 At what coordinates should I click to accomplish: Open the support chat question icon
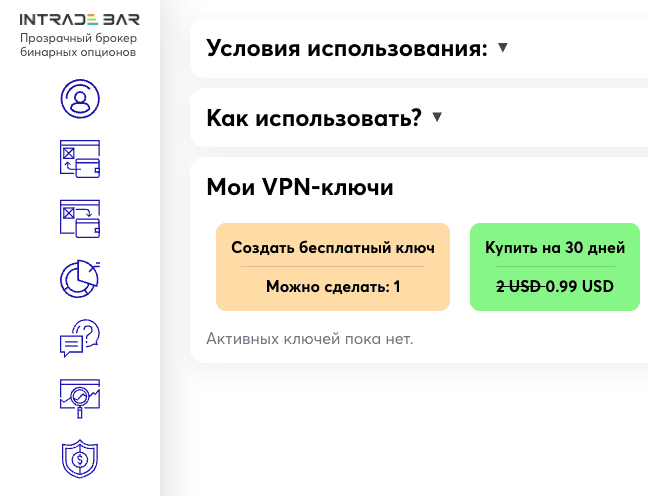pyautogui.click(x=80, y=338)
